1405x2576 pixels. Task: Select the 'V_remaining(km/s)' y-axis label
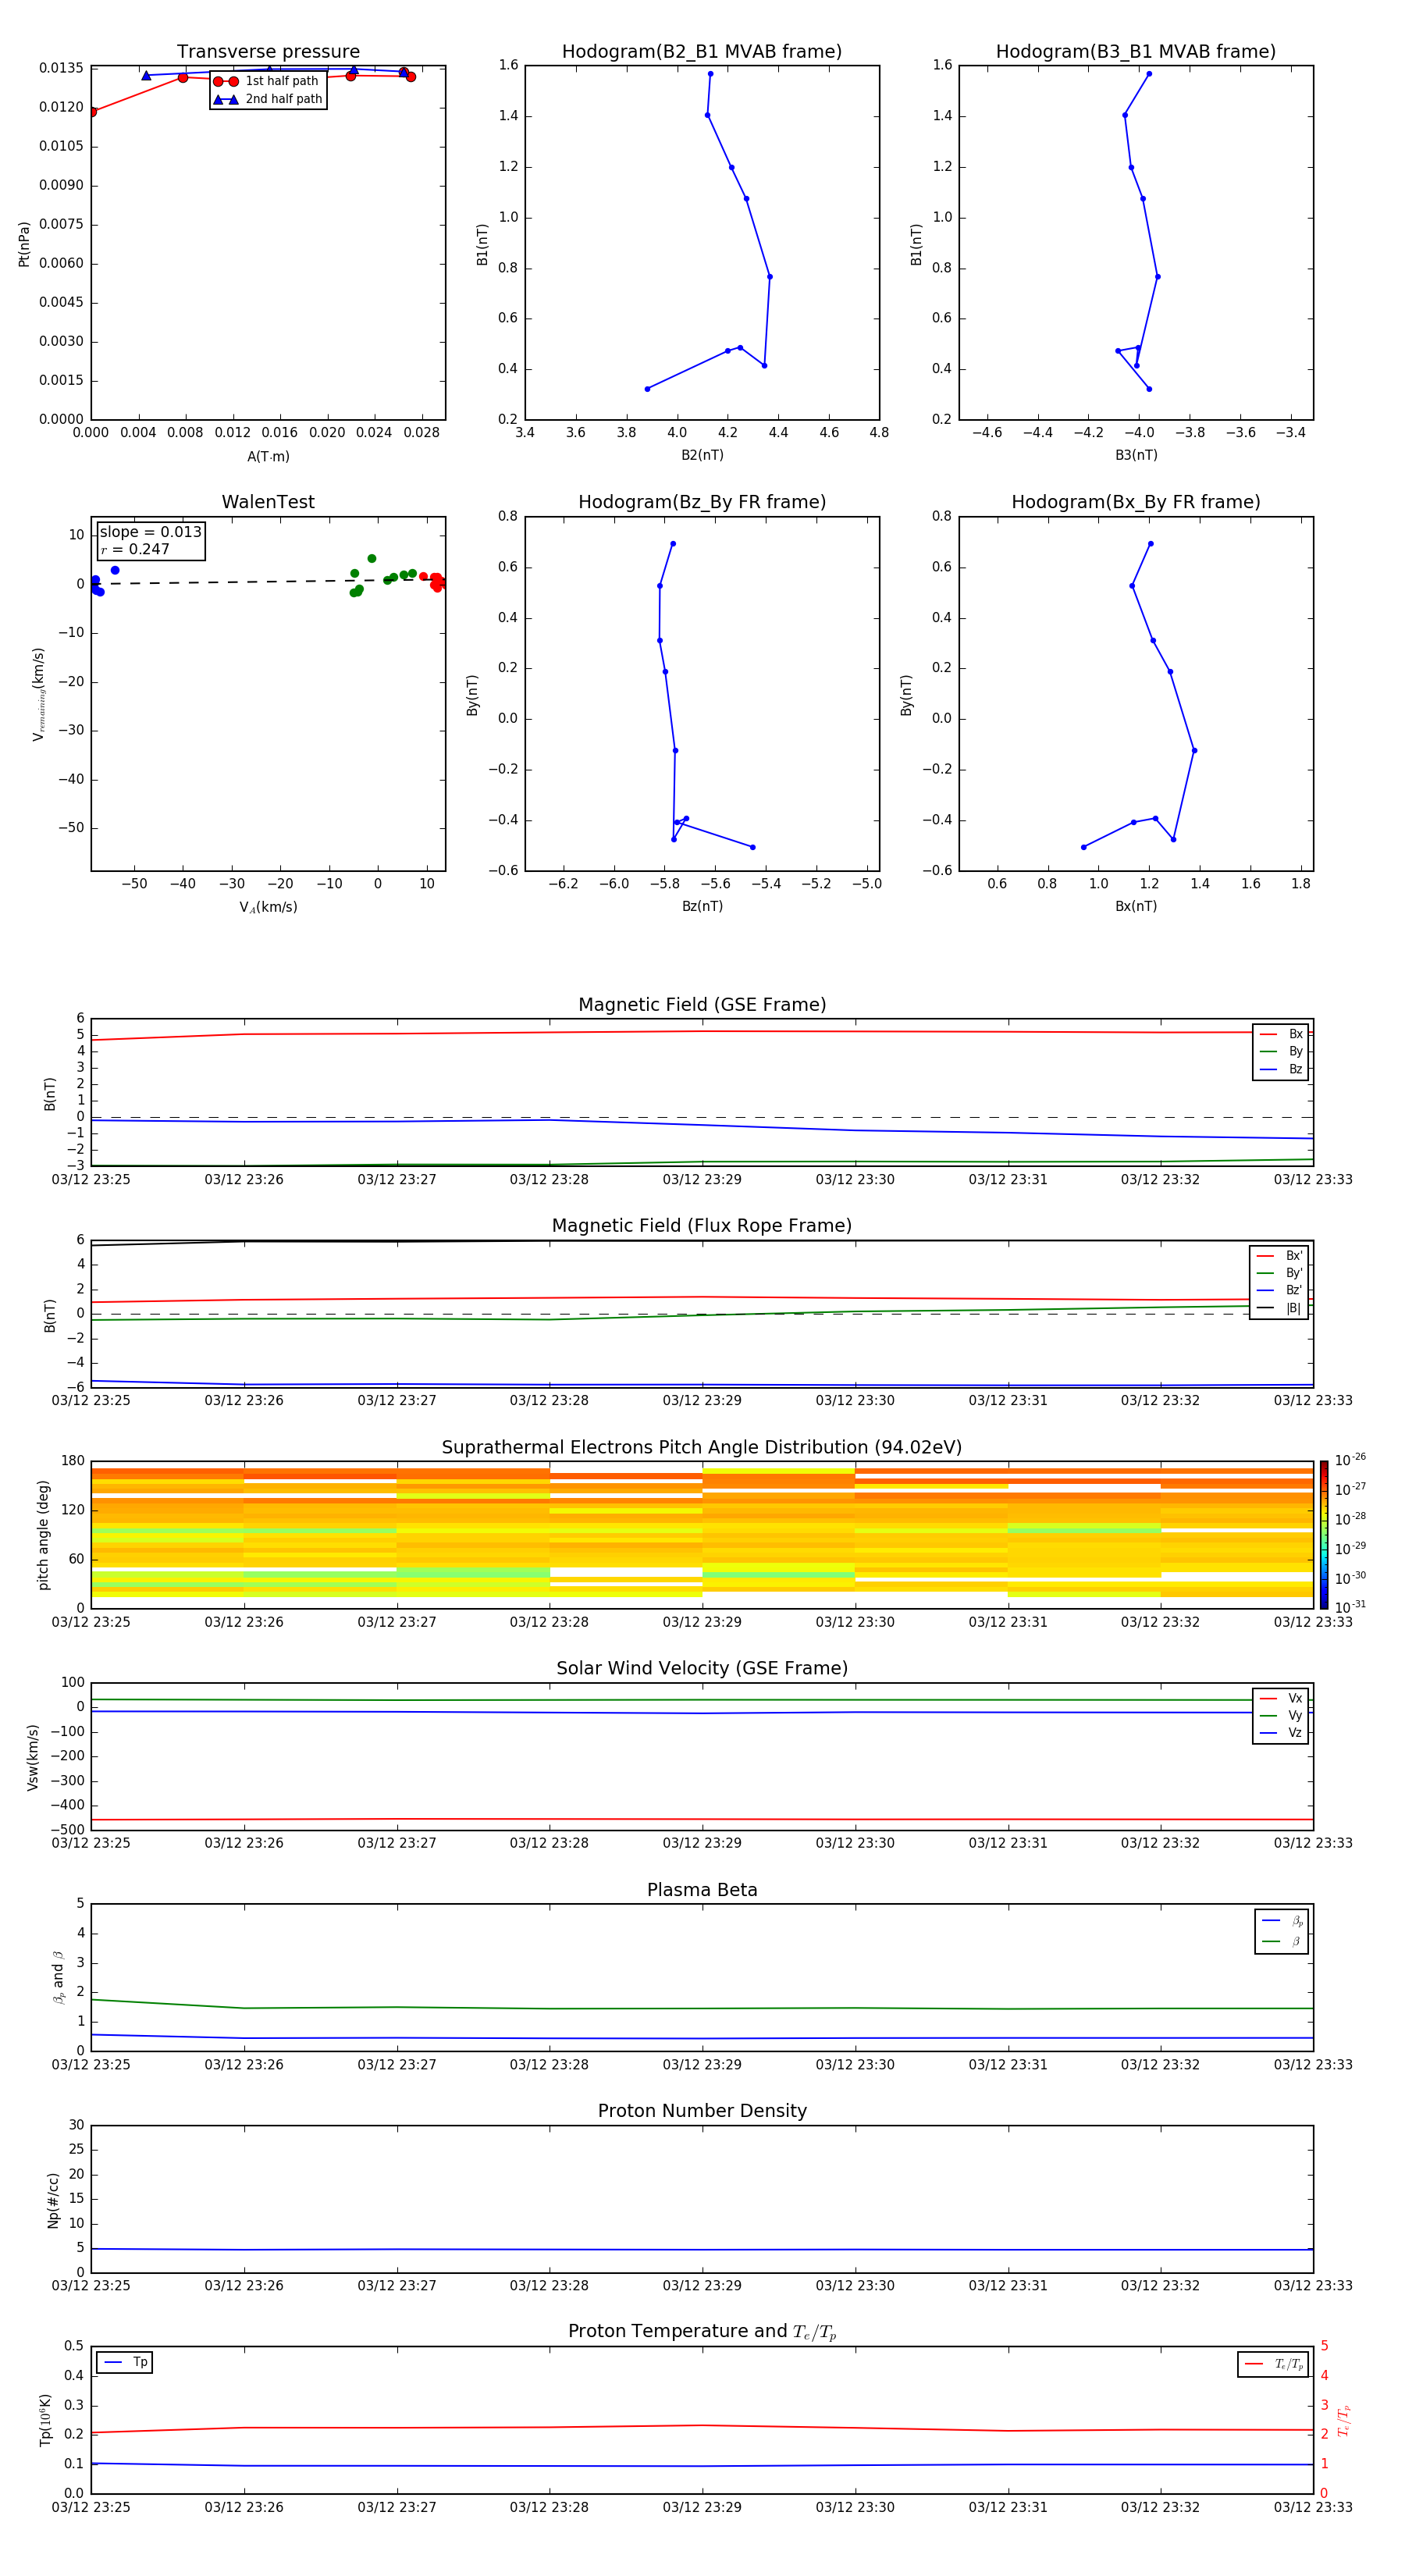coord(38,694)
